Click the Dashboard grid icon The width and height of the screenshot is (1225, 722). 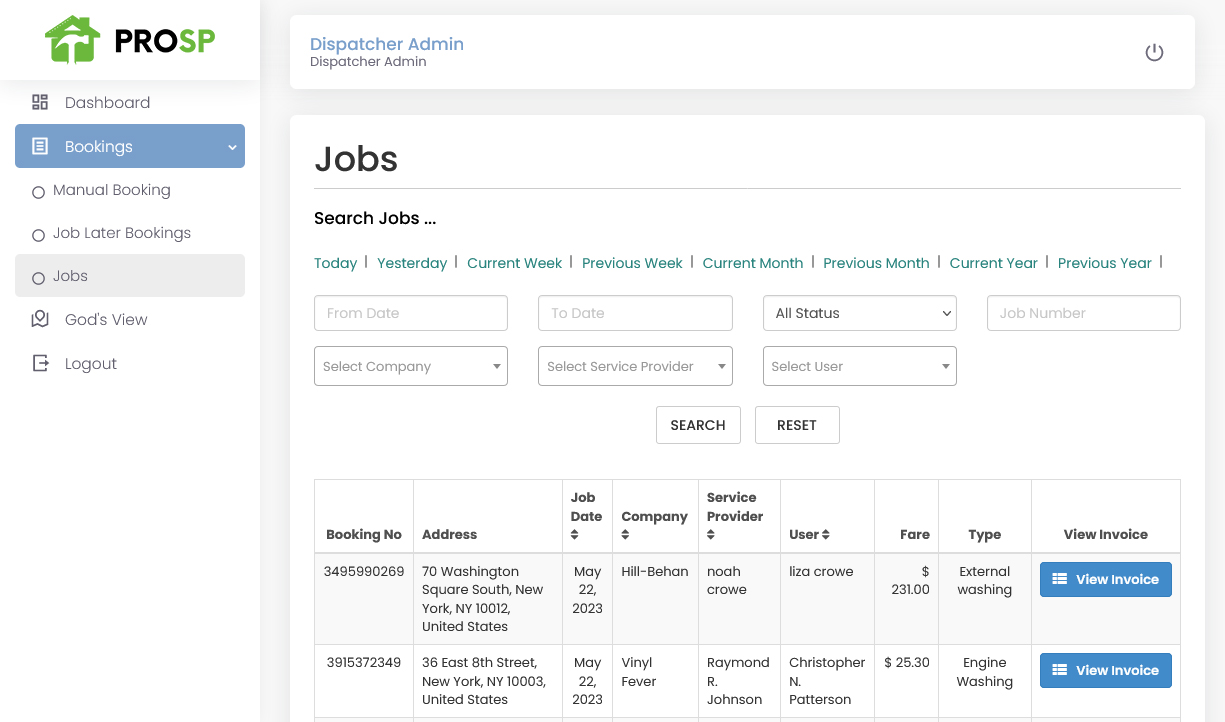point(40,102)
